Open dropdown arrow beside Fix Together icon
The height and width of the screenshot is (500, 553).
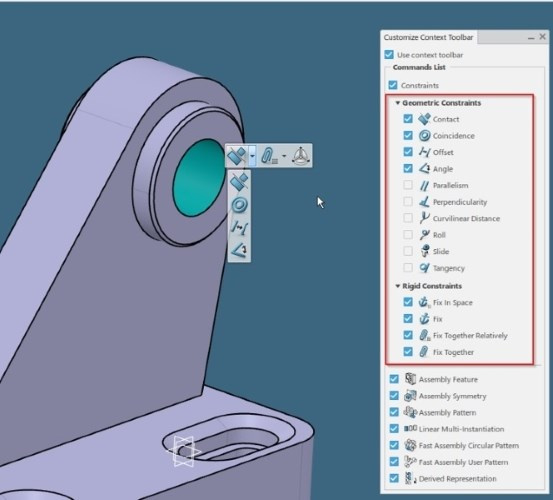[284, 156]
